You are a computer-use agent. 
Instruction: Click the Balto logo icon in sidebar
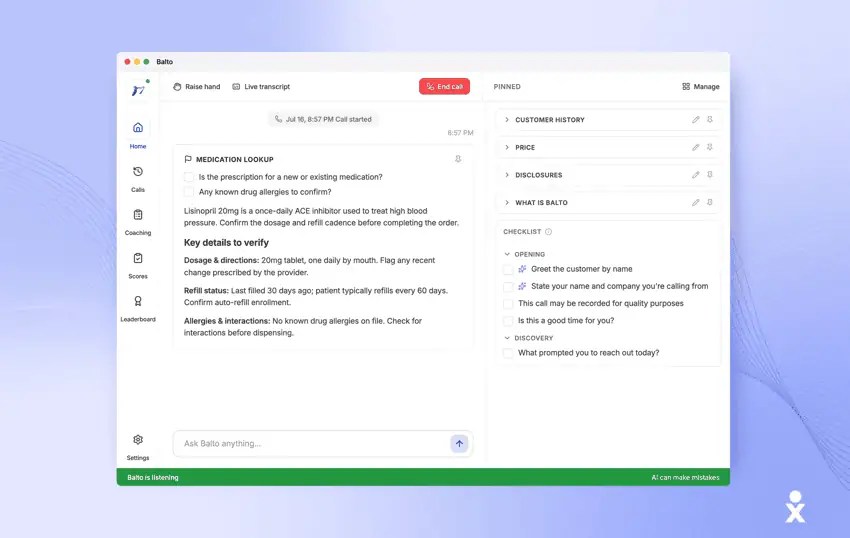(x=138, y=89)
